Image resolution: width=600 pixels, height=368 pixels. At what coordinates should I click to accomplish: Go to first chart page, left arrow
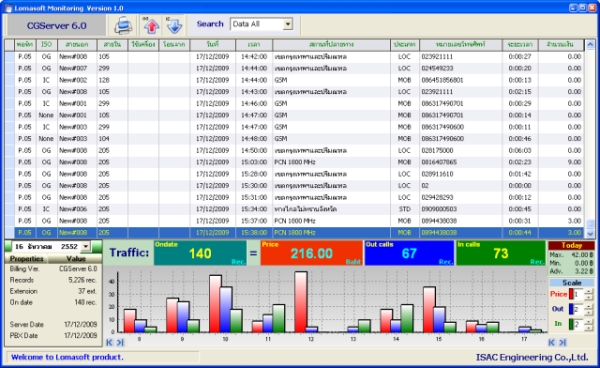click(109, 342)
